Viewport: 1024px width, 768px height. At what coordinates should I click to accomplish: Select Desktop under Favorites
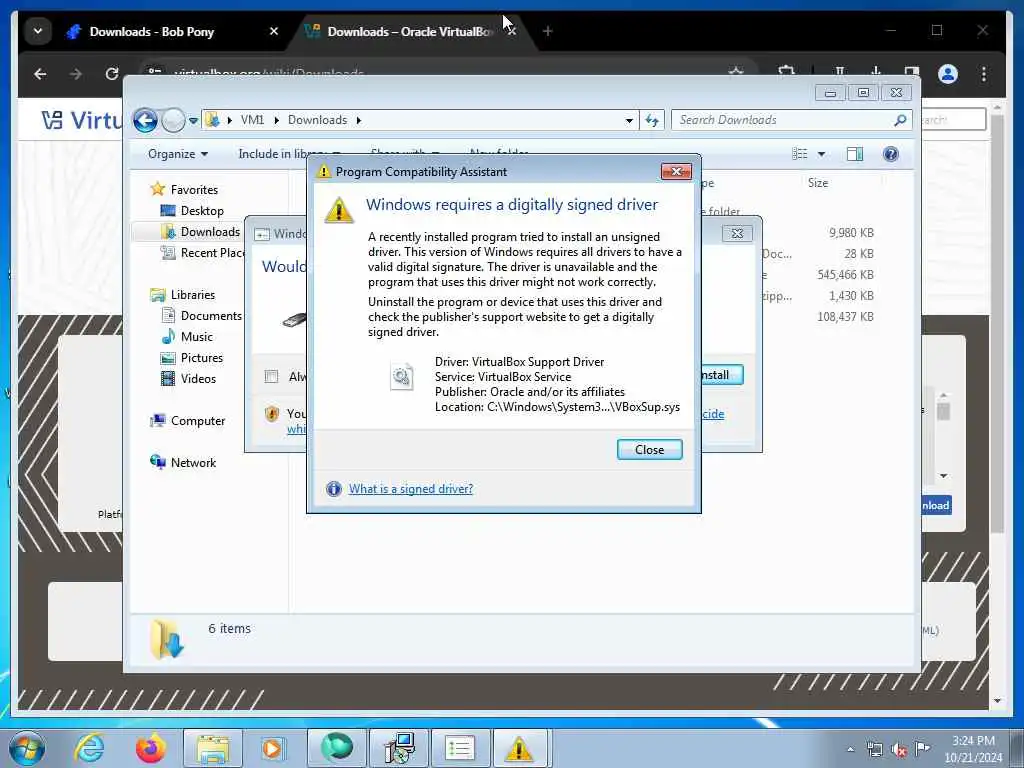[x=202, y=211]
